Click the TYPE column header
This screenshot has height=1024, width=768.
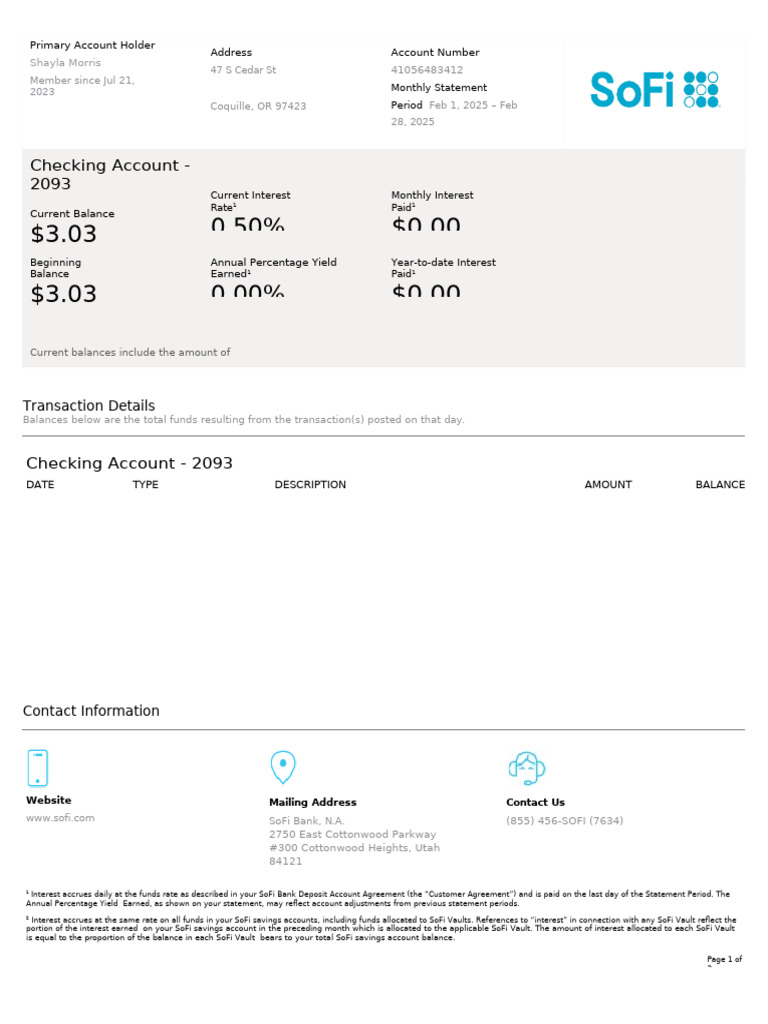(145, 485)
